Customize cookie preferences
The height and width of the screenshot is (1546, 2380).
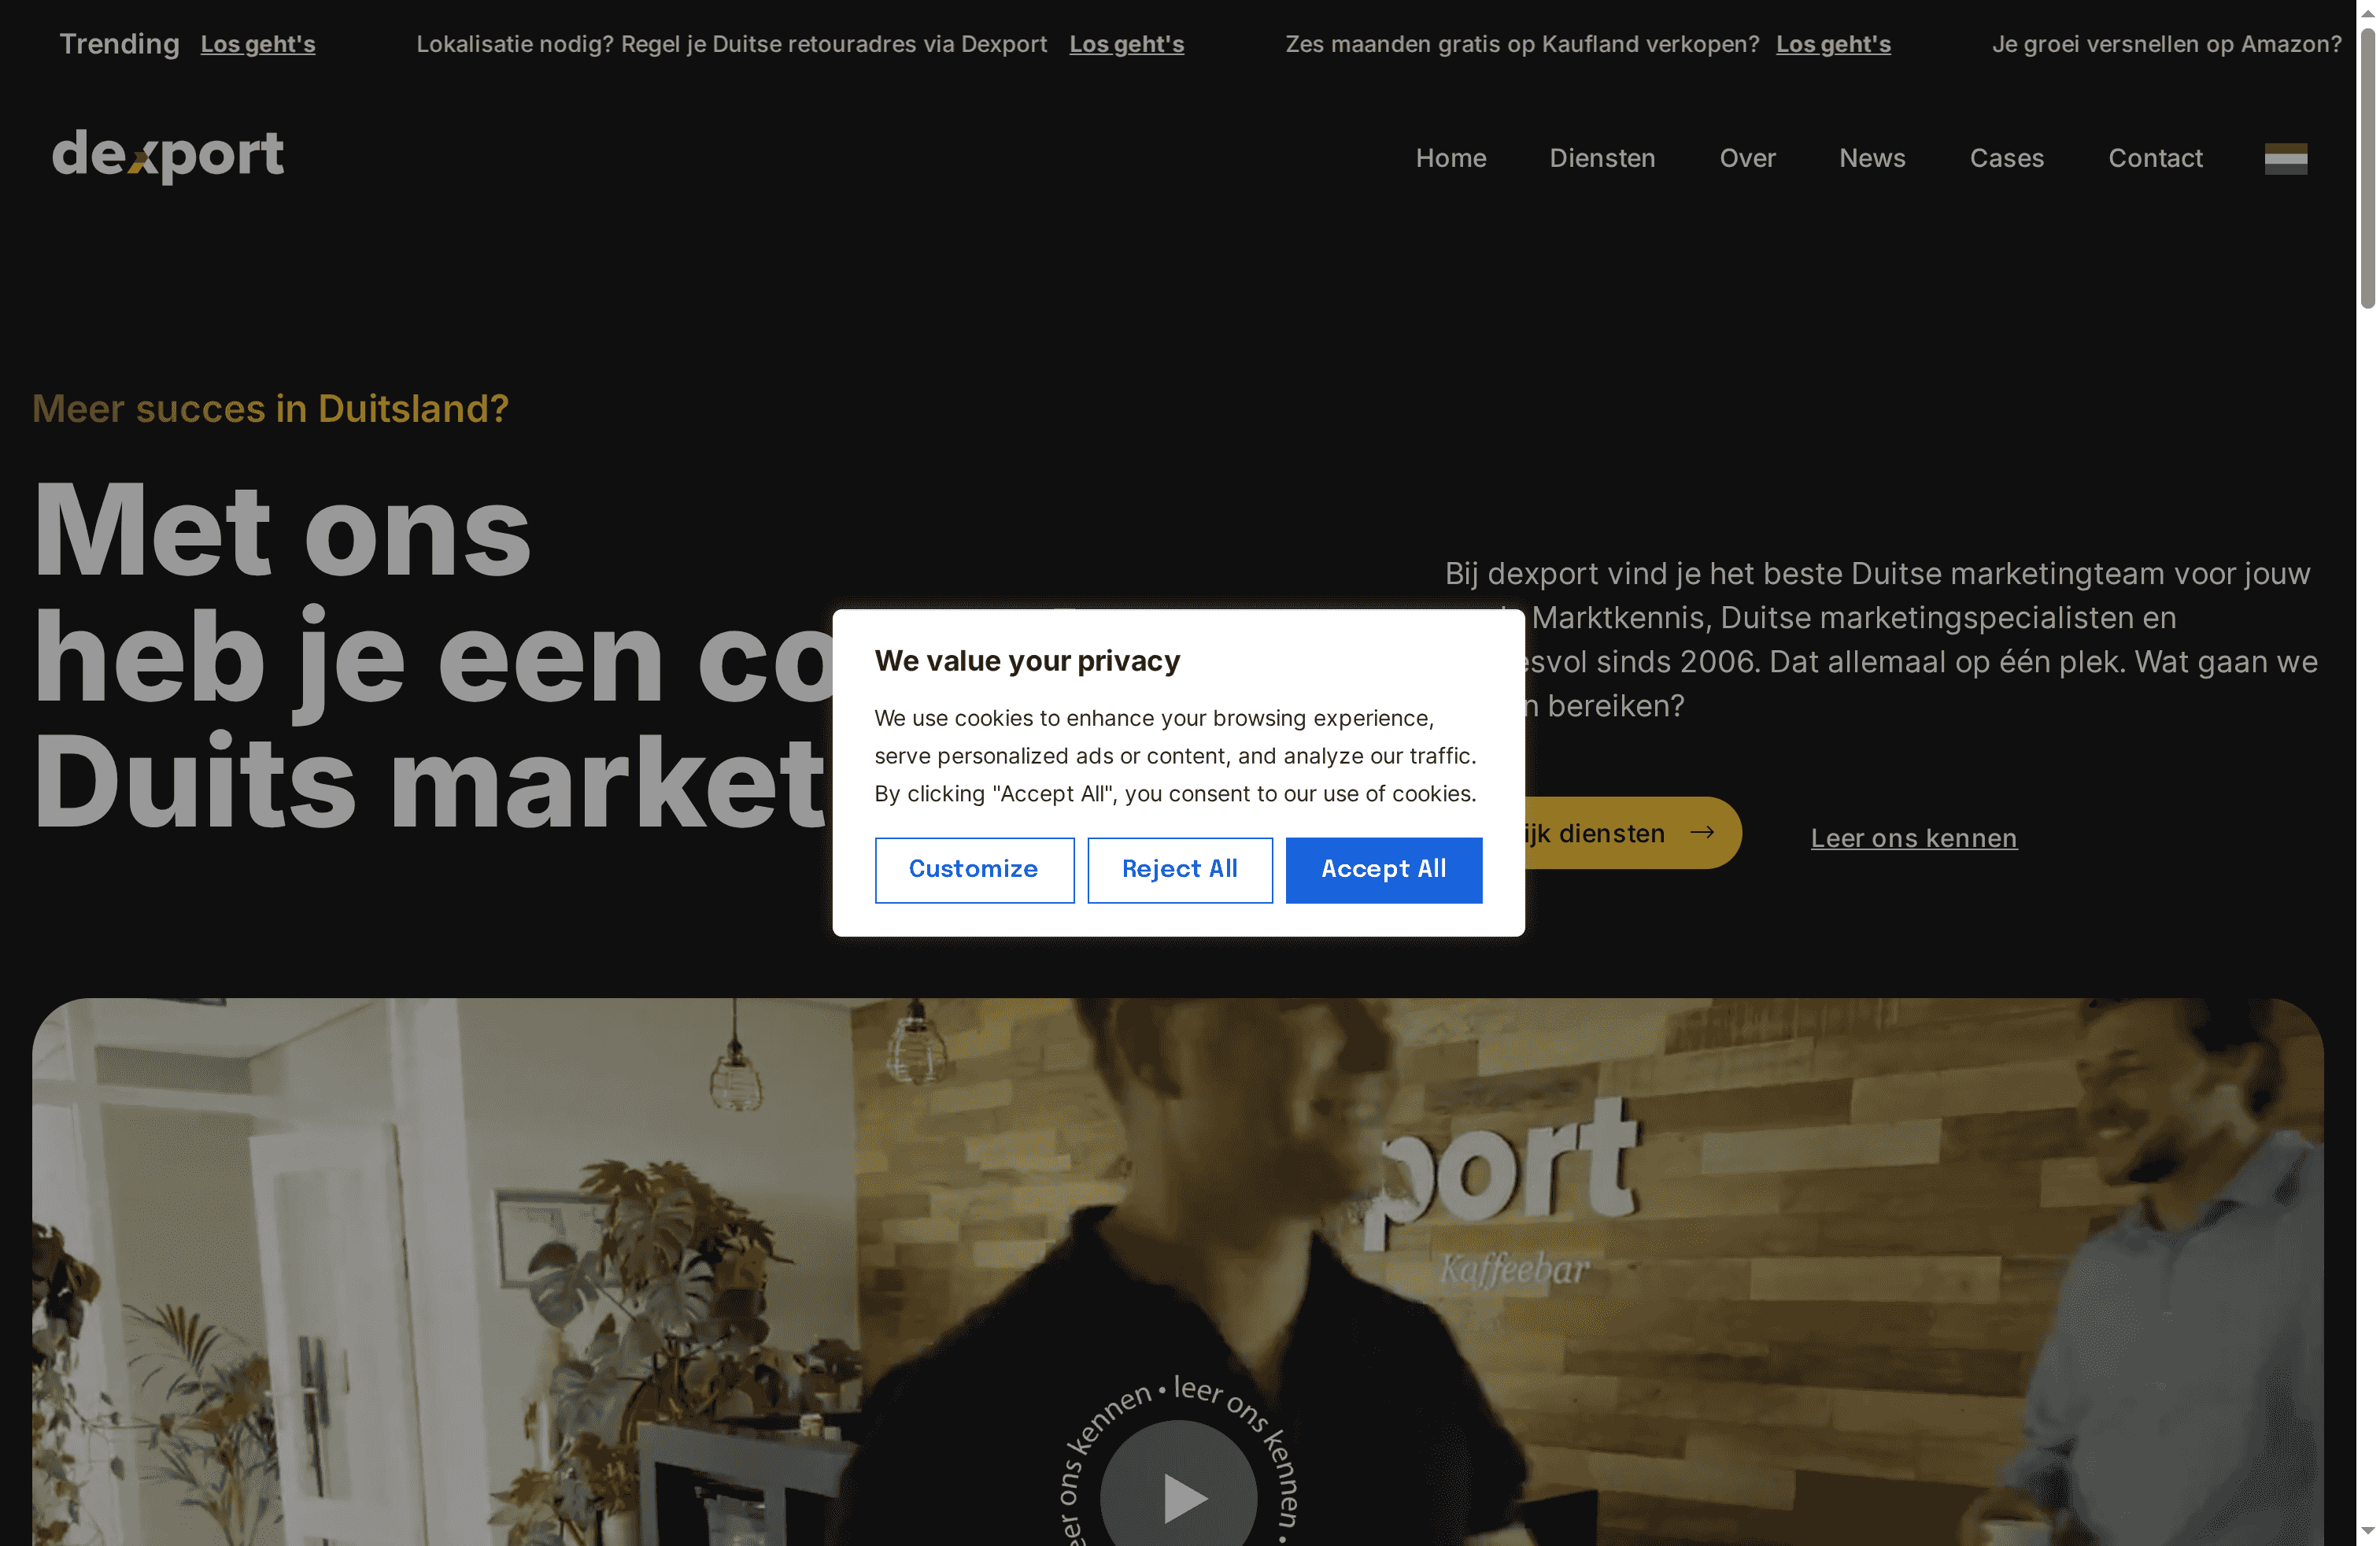[973, 870]
